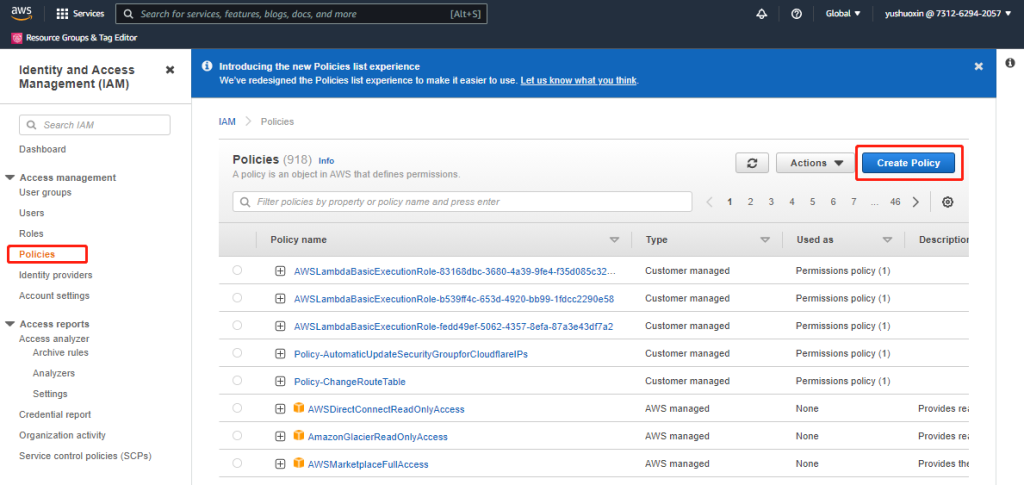Click the info icon on right panel
This screenshot has width=1024, height=485.
coord(1010,63)
